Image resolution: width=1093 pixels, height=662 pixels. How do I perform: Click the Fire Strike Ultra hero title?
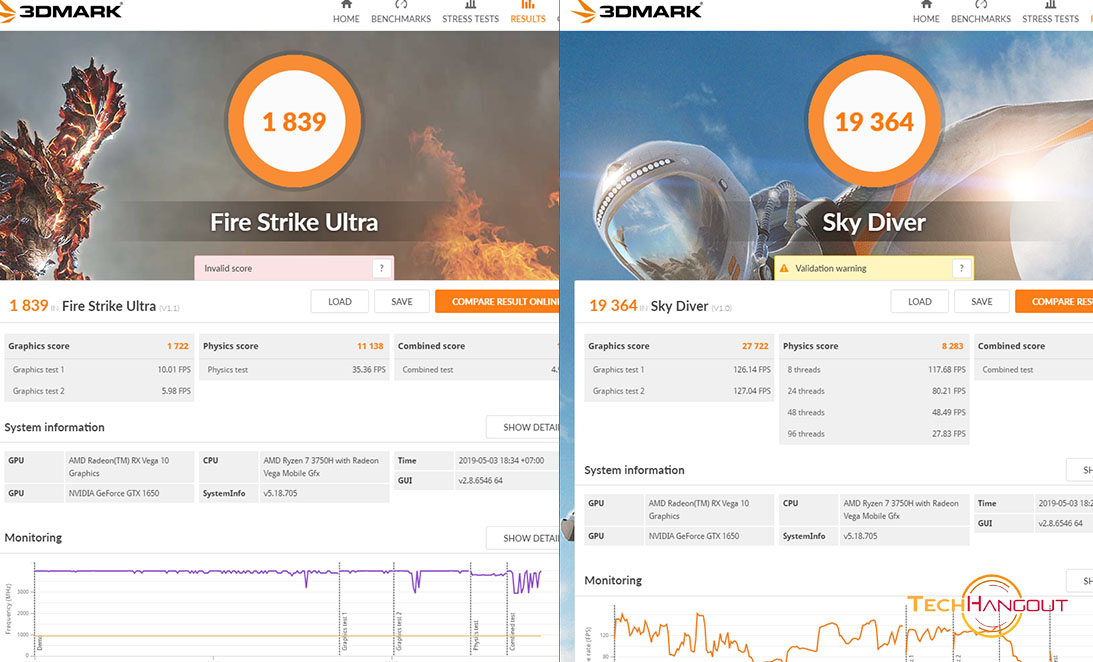click(294, 222)
